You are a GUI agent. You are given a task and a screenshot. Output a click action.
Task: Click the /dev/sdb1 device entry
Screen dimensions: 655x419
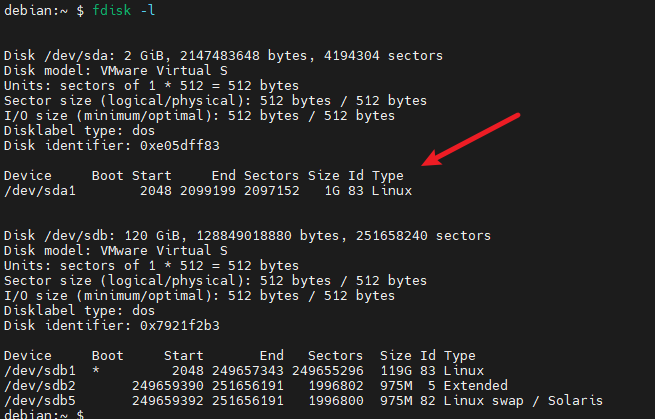tap(37, 370)
